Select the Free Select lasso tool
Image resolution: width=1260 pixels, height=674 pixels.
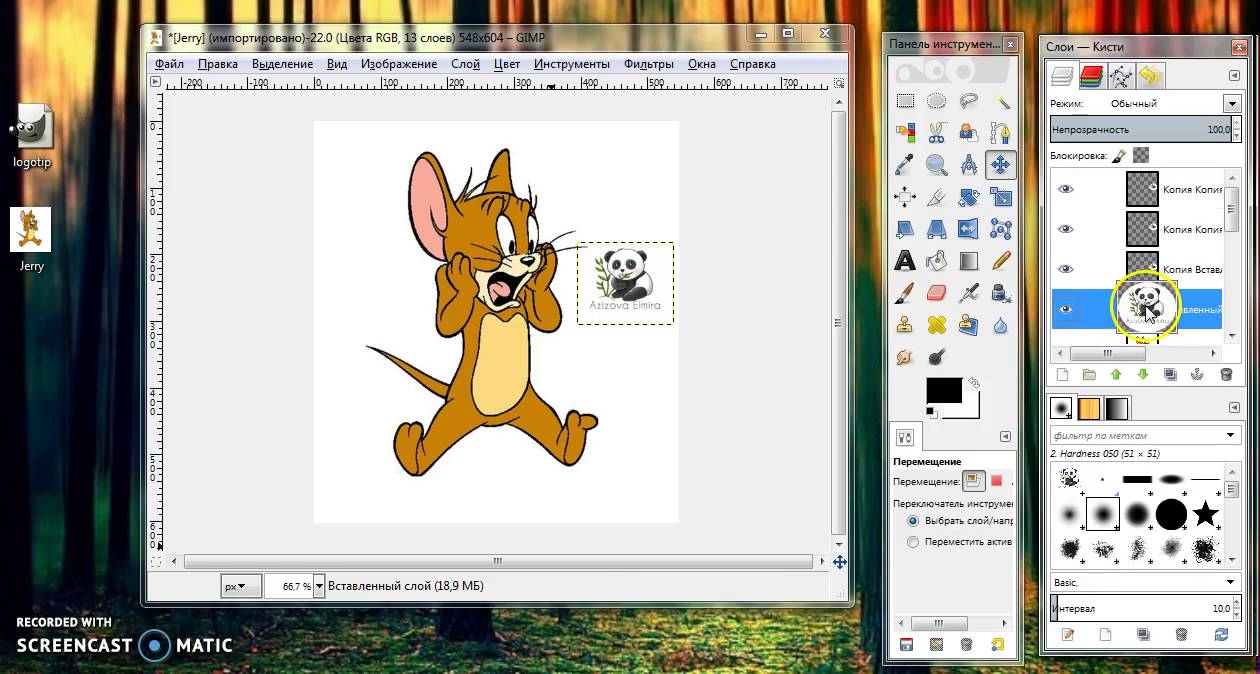[x=968, y=100]
